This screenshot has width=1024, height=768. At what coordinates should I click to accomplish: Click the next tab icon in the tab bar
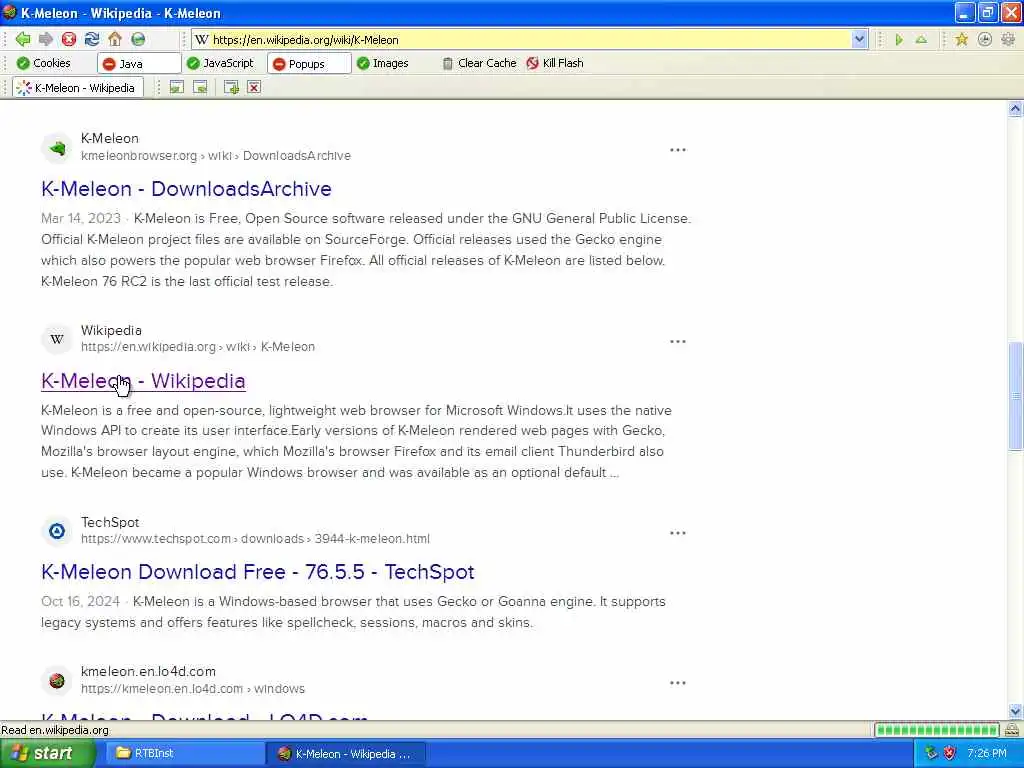[200, 88]
